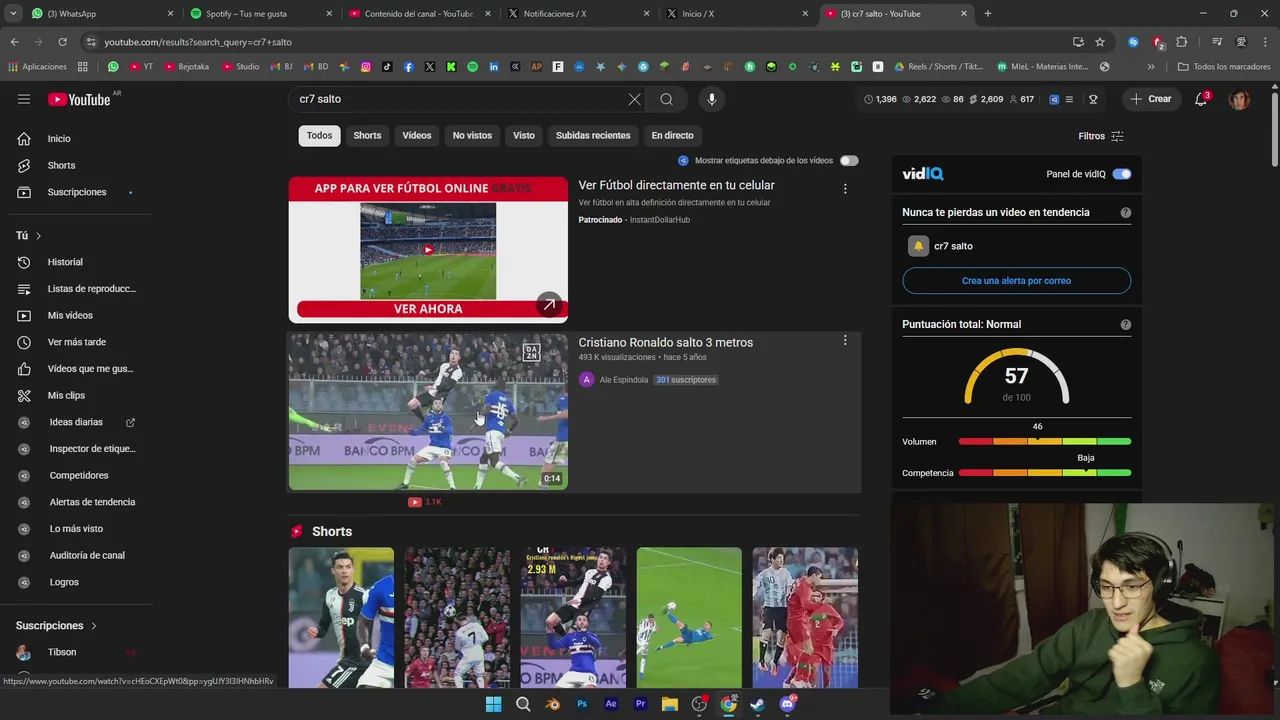
Task: Open the Windows Start button
Action: (493, 704)
